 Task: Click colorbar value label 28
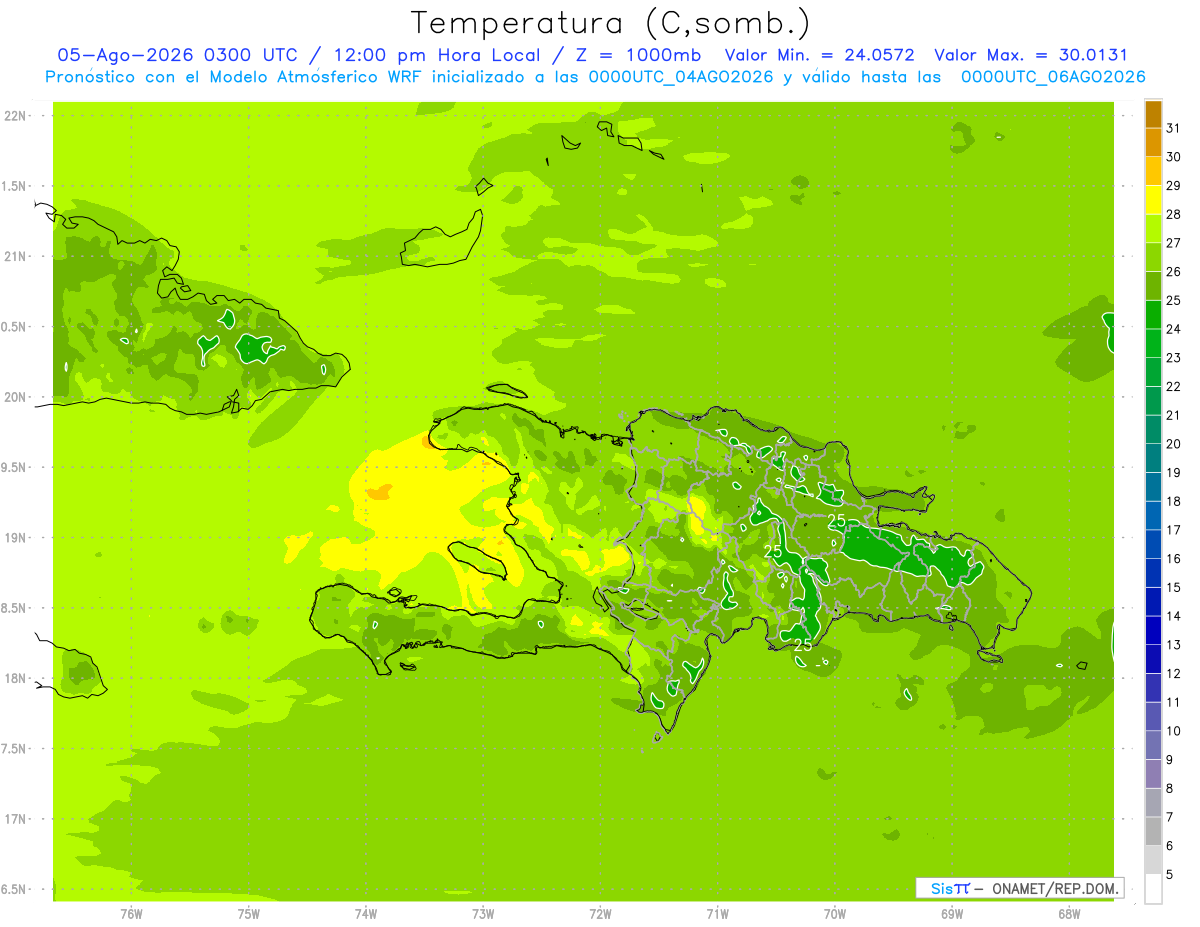(x=1173, y=214)
